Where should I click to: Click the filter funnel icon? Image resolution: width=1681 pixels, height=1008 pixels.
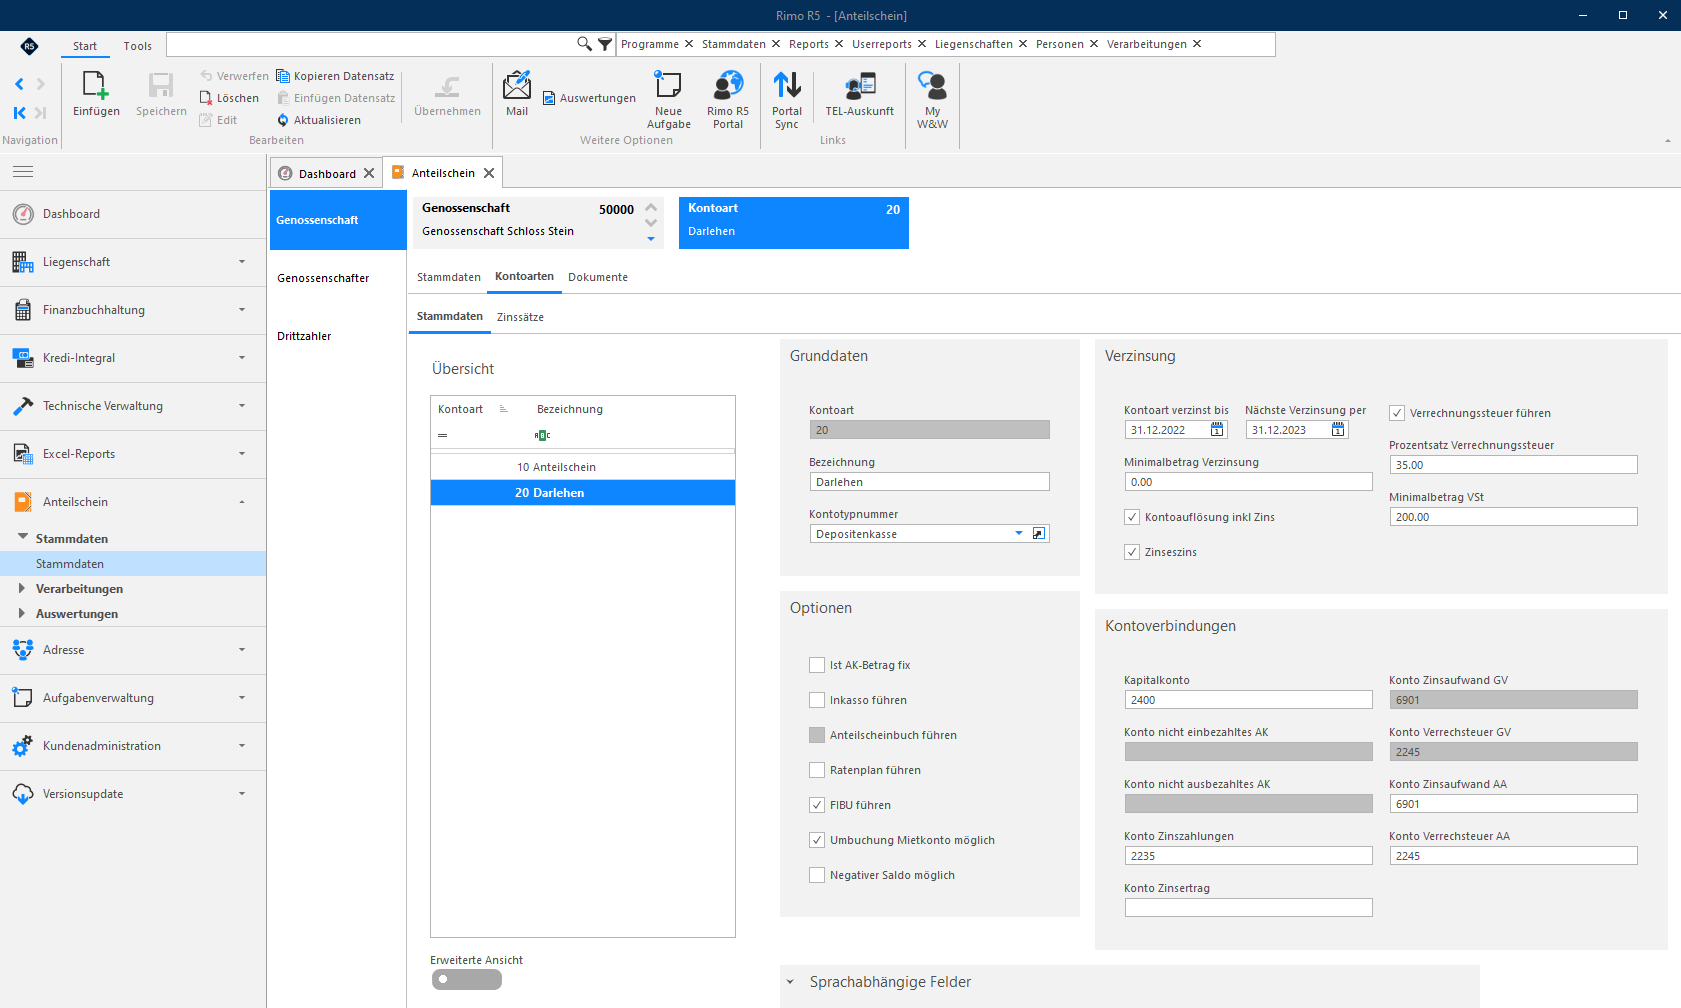605,44
